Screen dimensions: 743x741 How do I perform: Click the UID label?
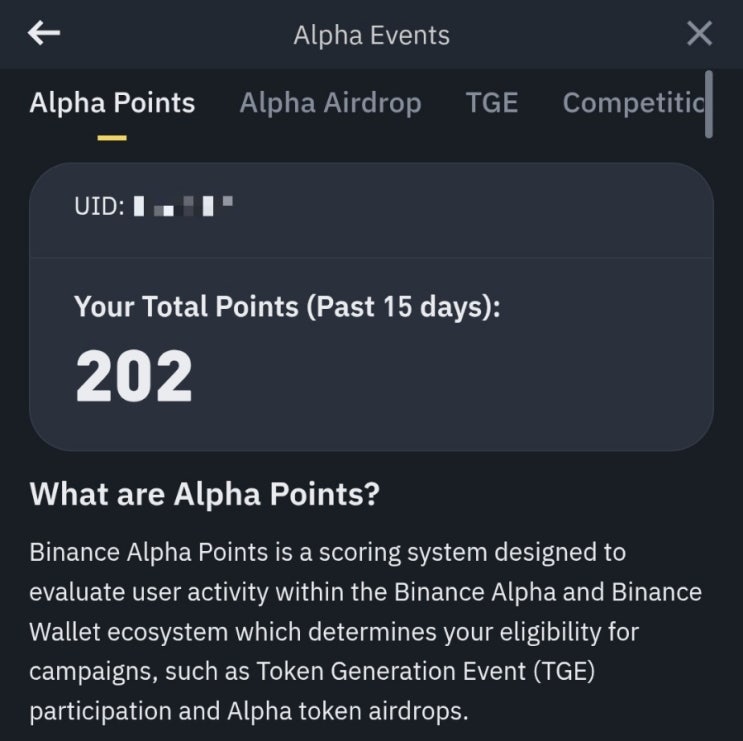click(99, 207)
